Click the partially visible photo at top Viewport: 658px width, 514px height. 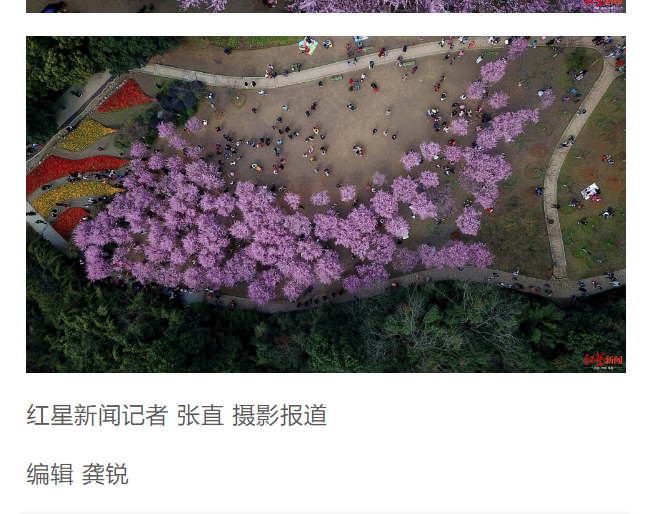coord(326,6)
